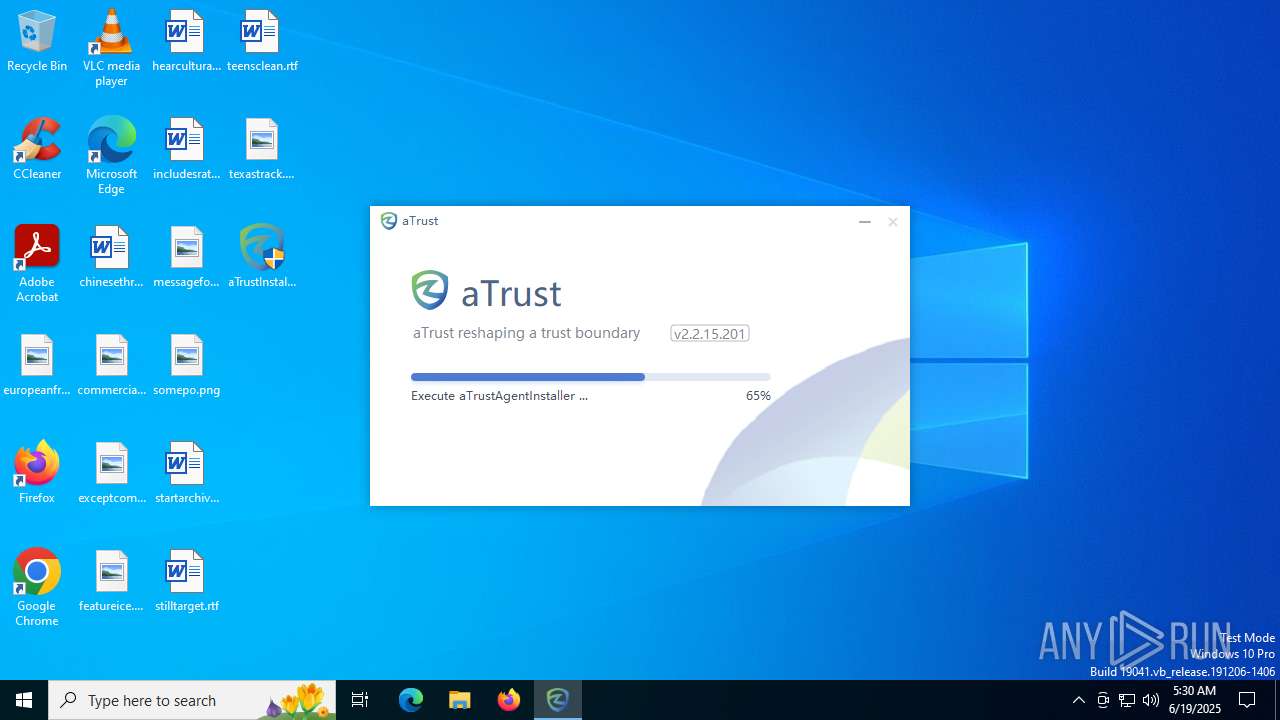Select stilltarget.rtf file icon
The width and height of the screenshot is (1280, 720).
[x=186, y=582]
